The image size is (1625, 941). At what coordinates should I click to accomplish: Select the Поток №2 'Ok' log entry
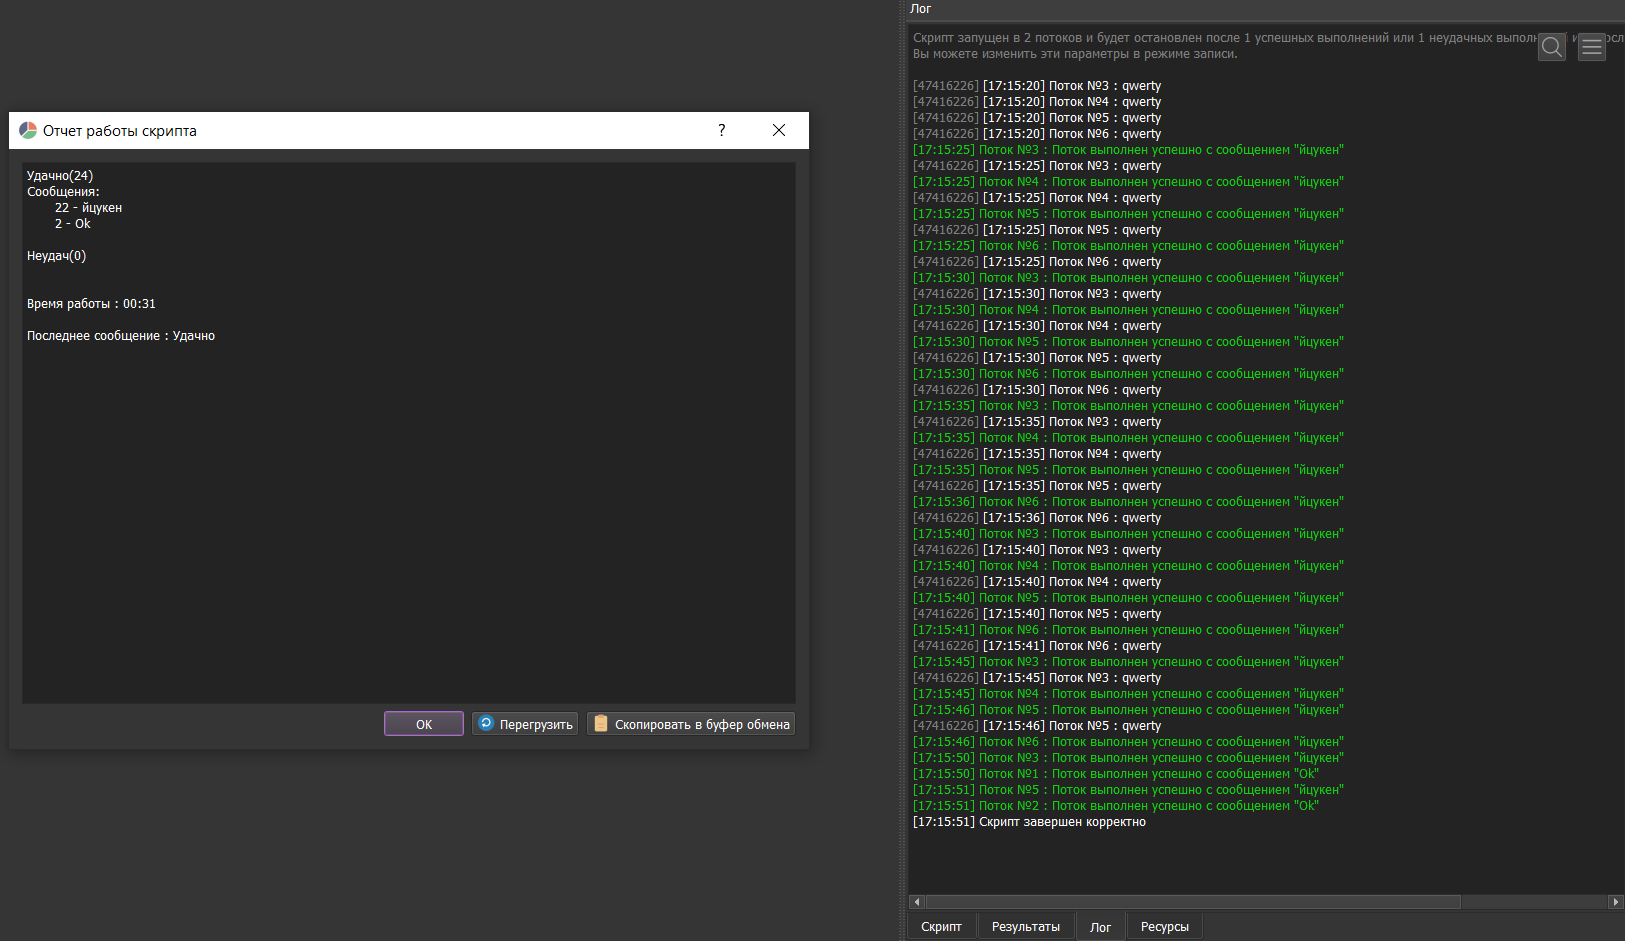click(x=1115, y=806)
